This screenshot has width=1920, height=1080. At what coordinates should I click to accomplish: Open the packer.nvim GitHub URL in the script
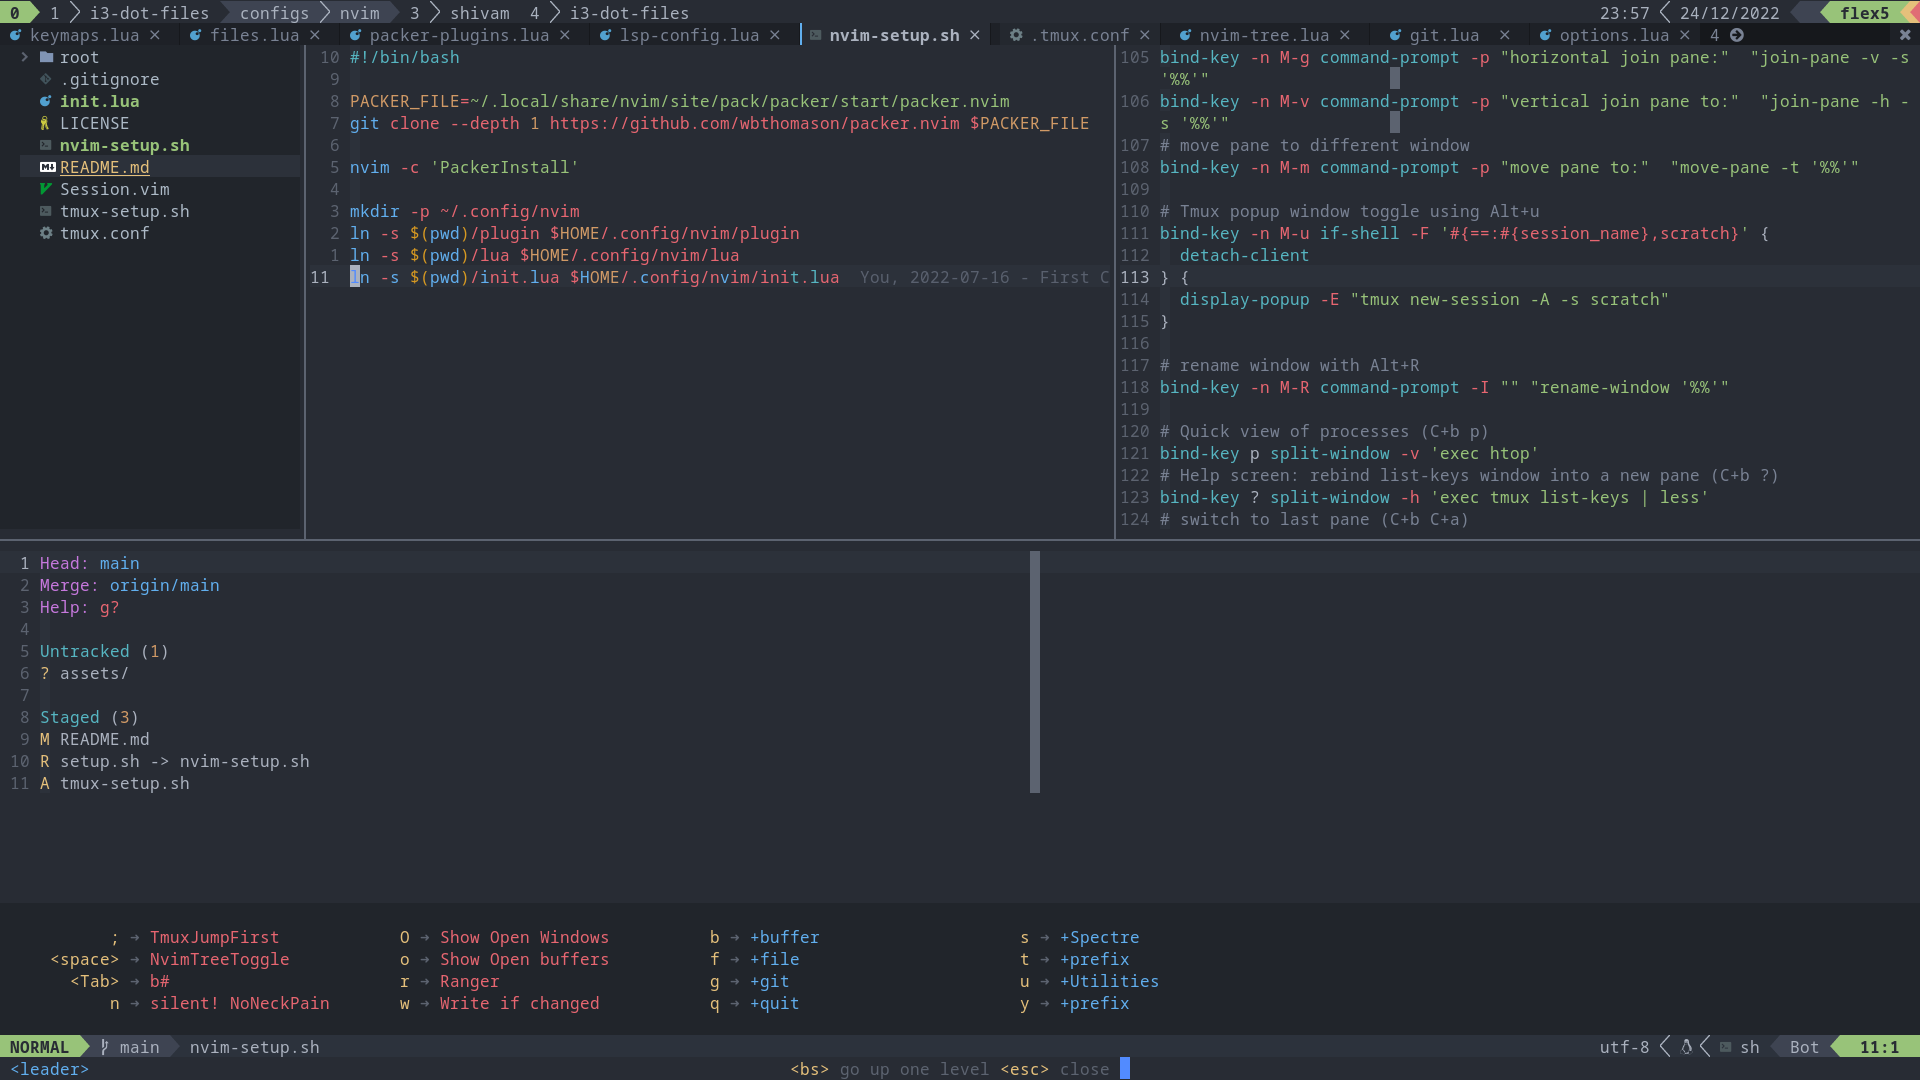(754, 123)
